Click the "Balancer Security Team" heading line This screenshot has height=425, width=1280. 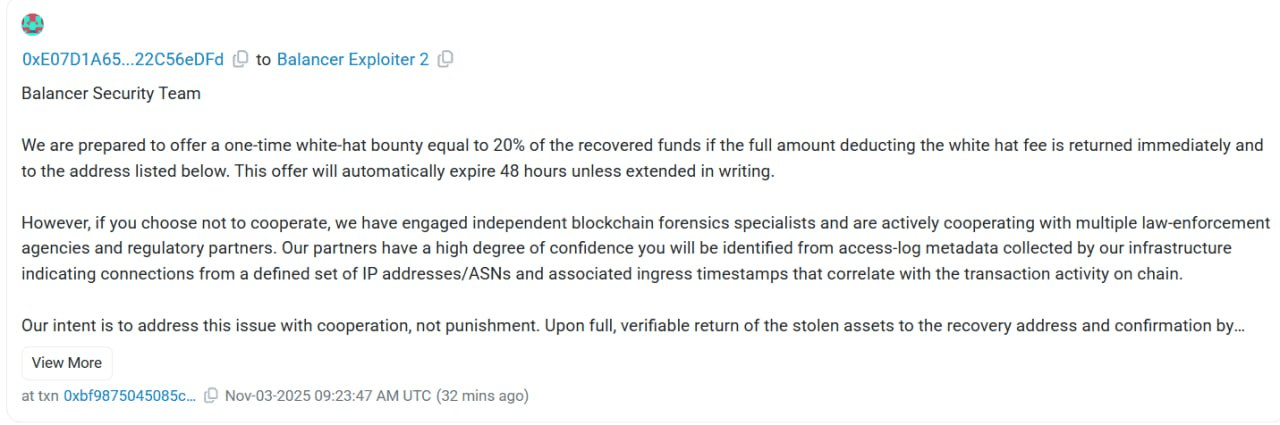point(111,94)
